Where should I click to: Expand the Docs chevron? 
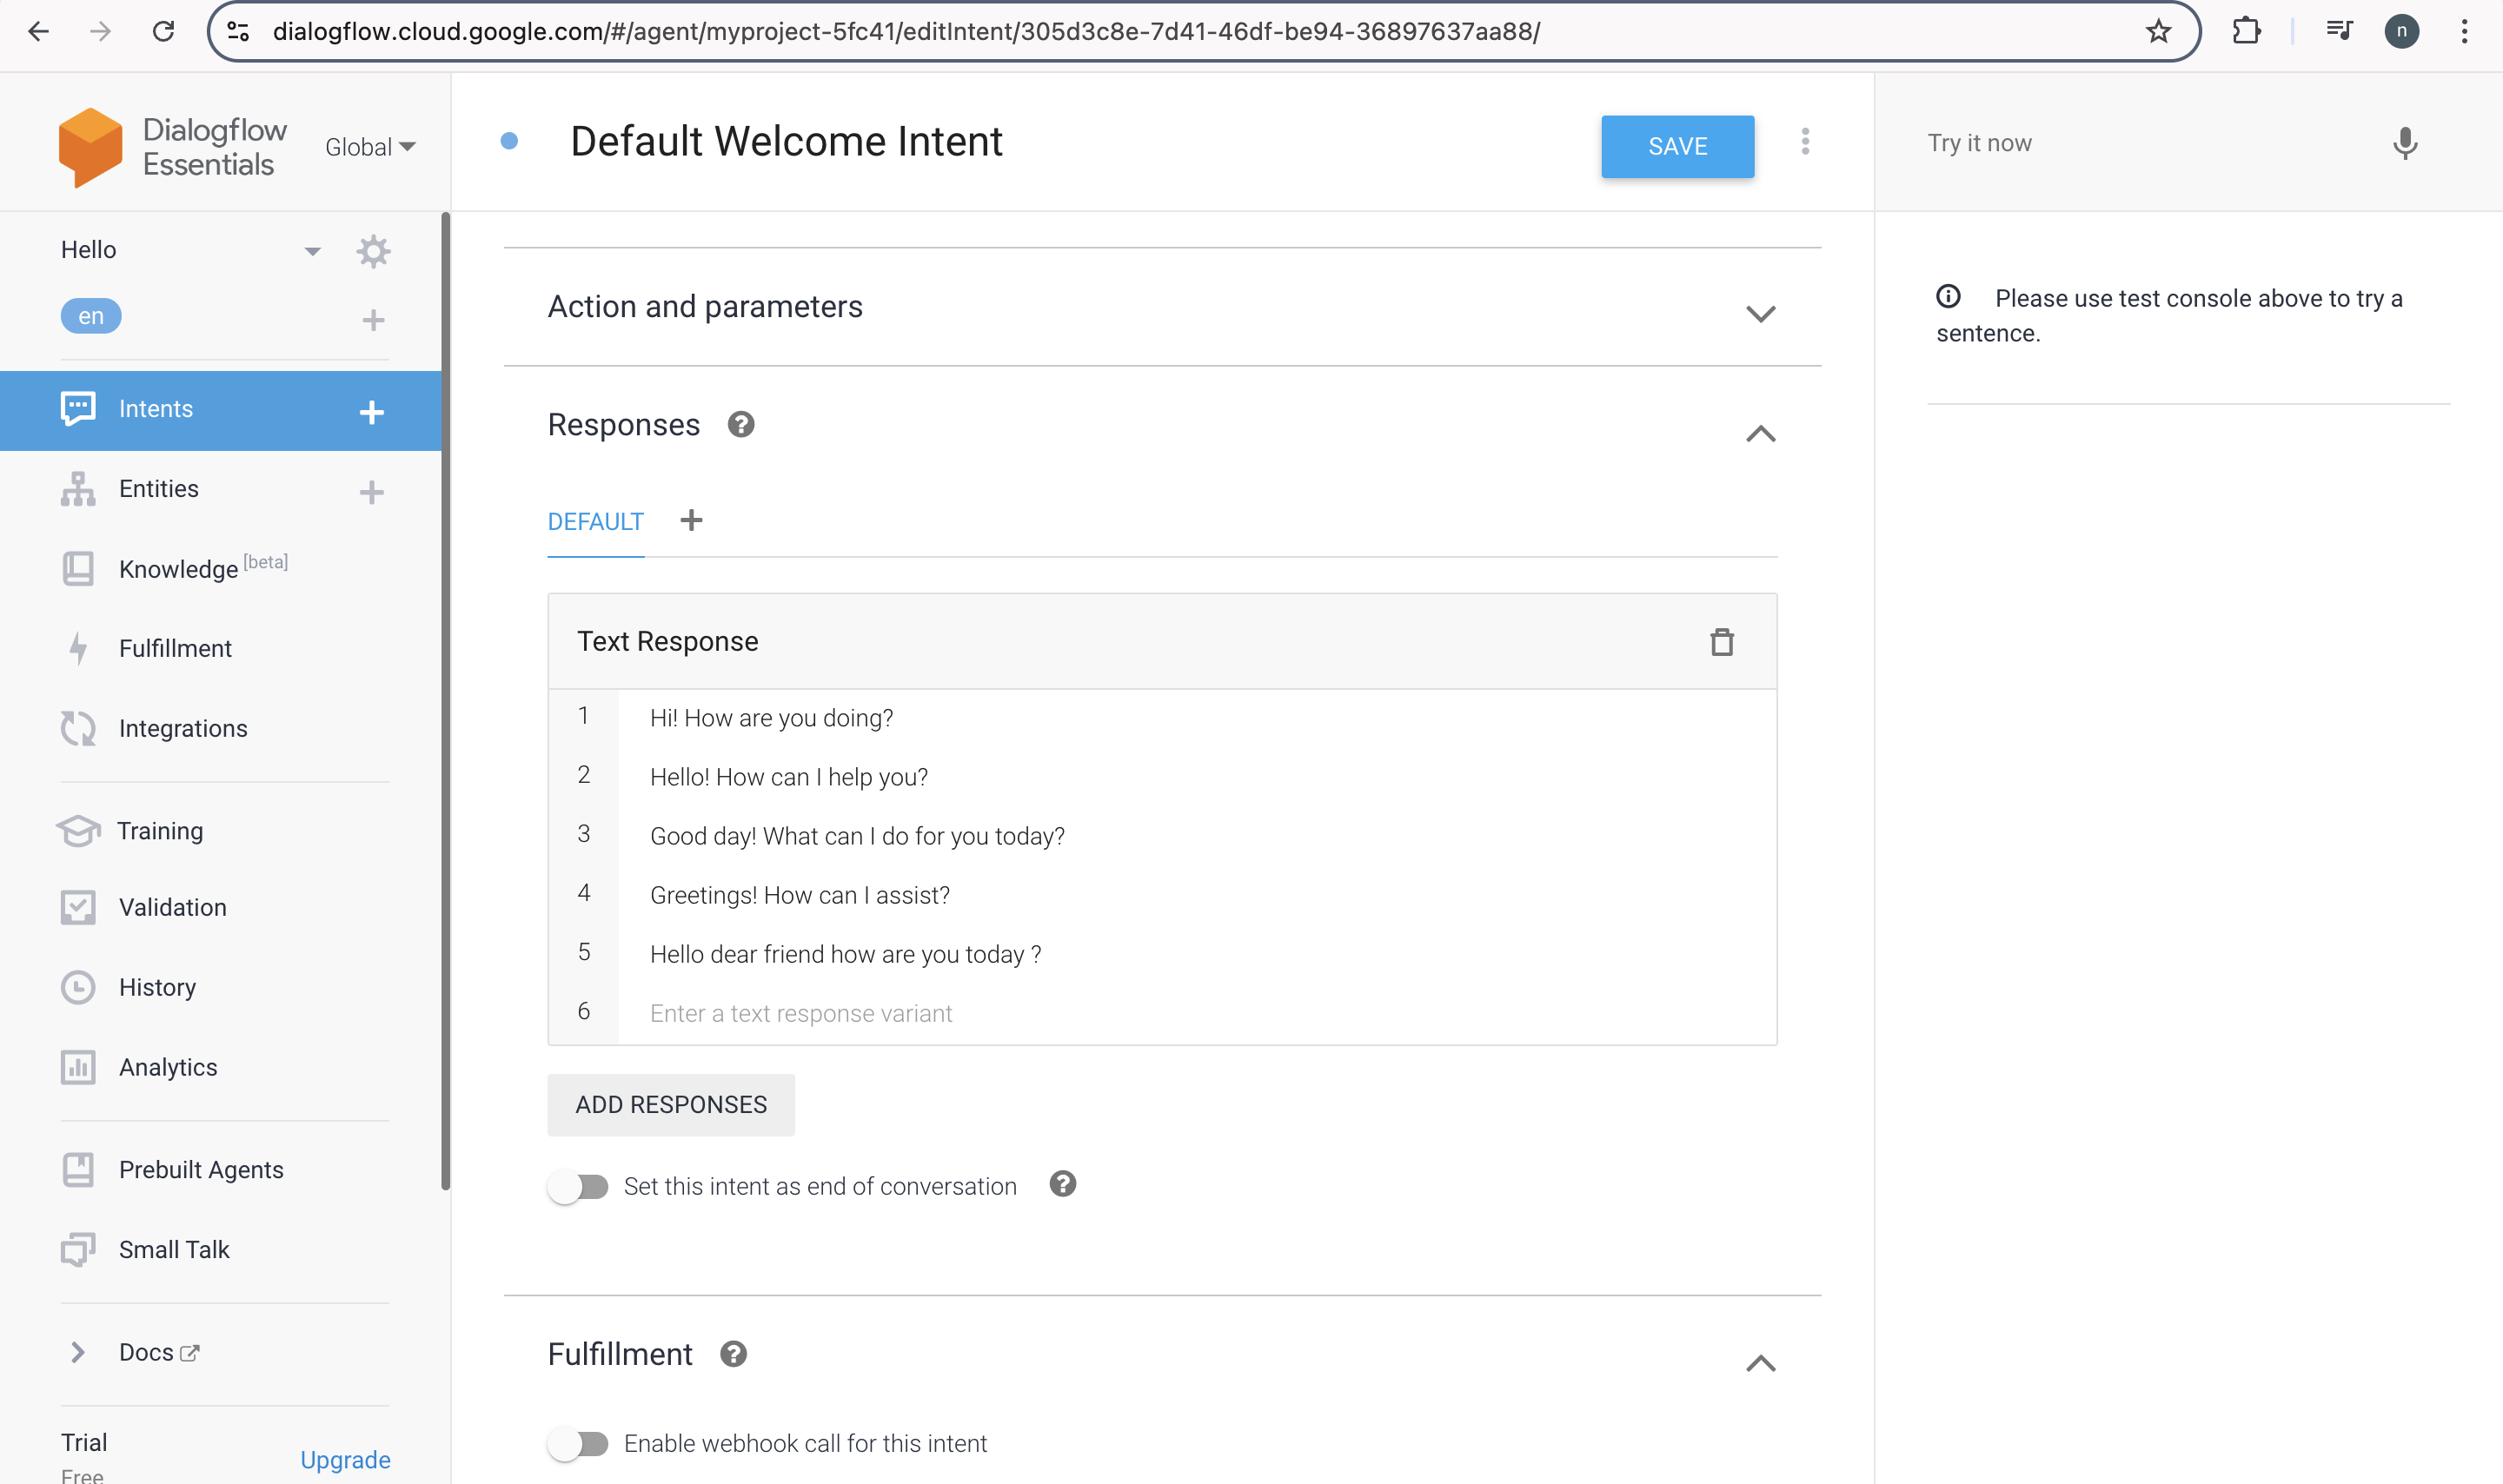coord(78,1353)
